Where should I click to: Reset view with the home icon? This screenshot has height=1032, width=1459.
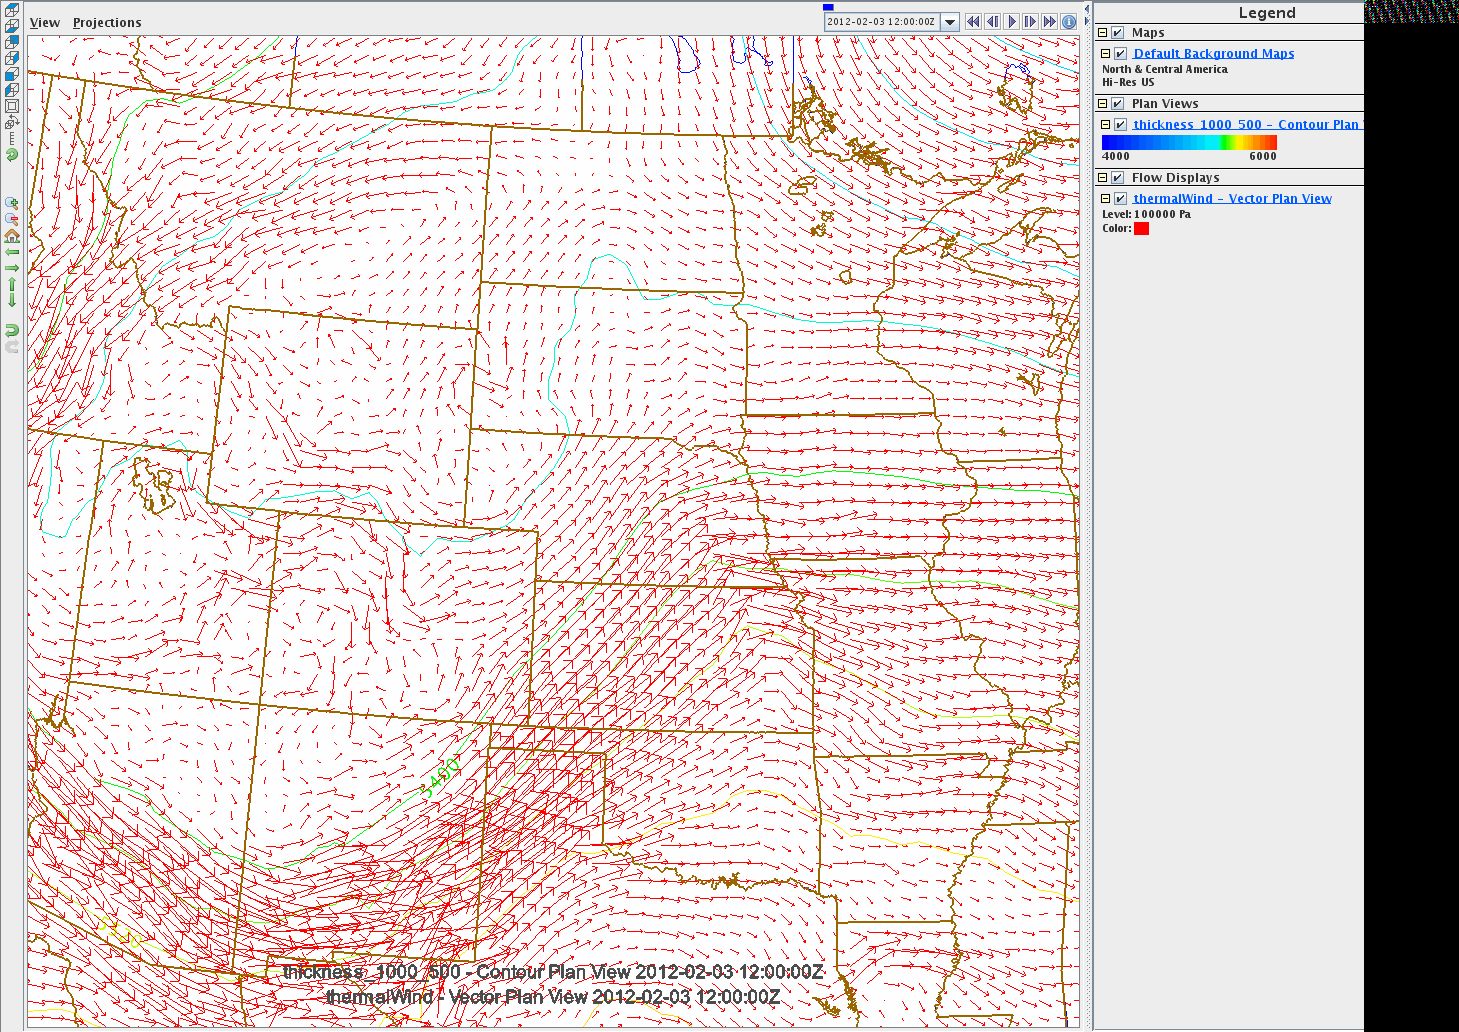coord(12,236)
